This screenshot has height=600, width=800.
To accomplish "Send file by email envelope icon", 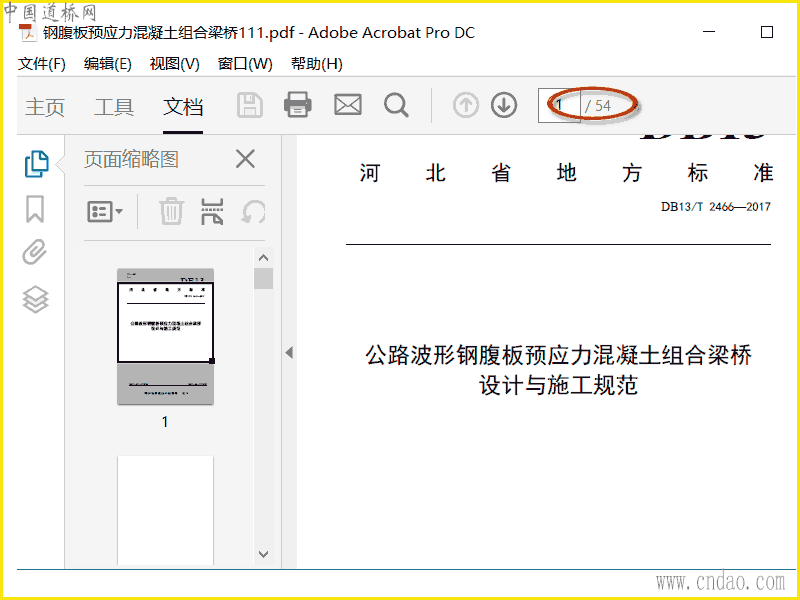I will (x=348, y=105).
